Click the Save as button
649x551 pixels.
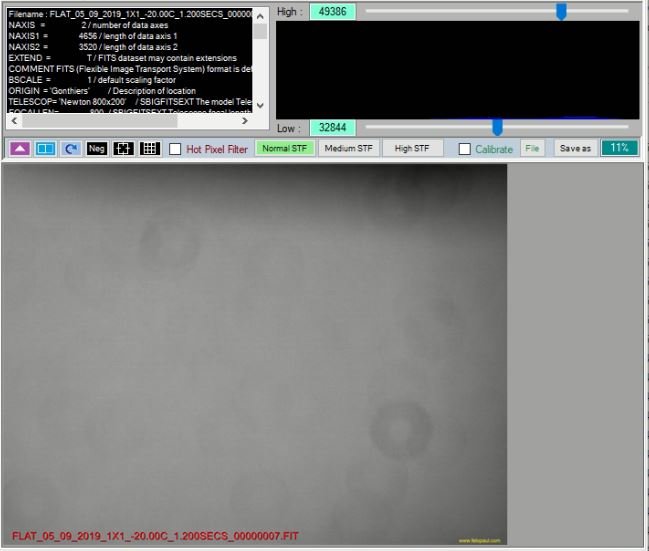(575, 148)
